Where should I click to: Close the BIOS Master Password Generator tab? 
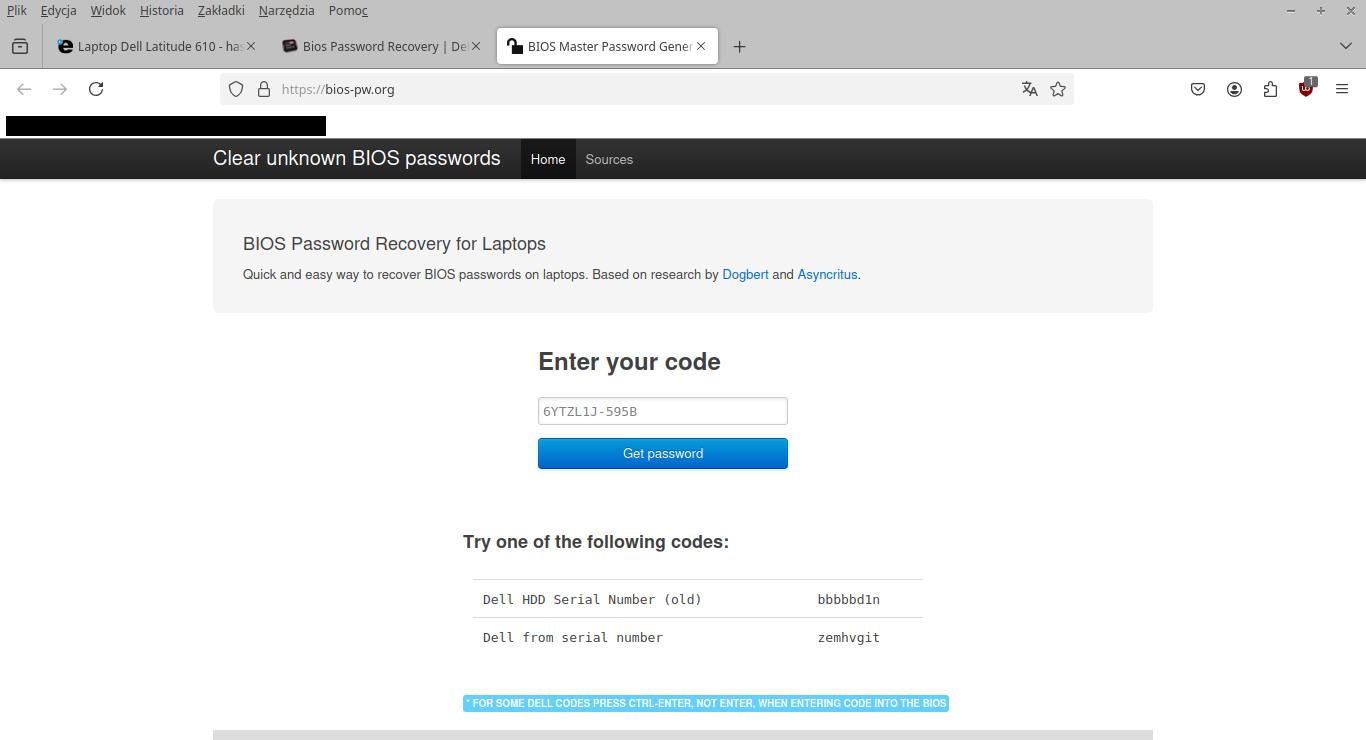pos(701,46)
